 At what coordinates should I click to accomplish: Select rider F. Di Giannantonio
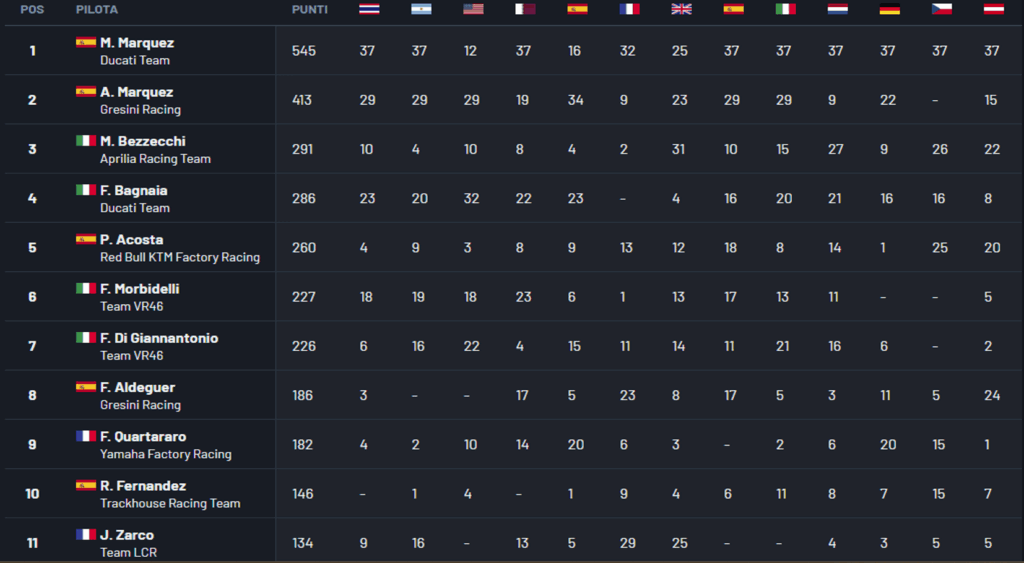click(x=159, y=338)
